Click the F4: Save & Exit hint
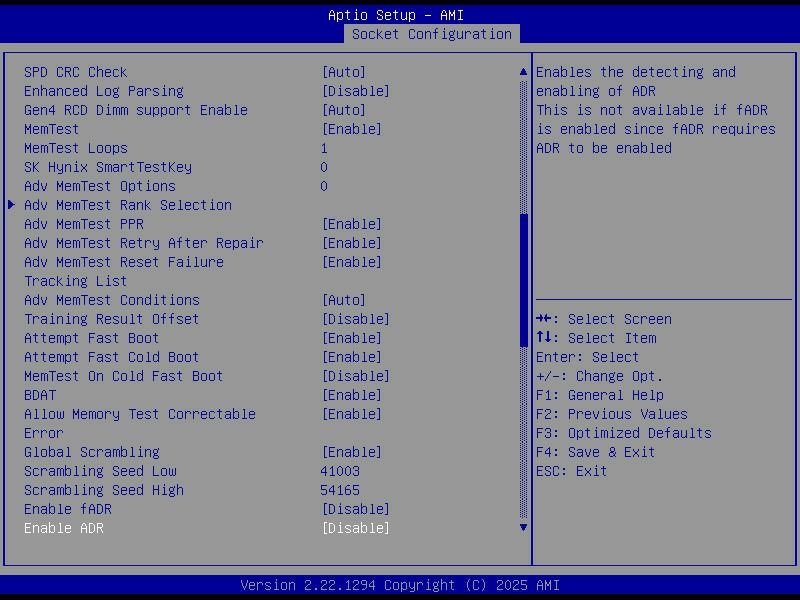Viewport: 800px width, 600px height. pos(595,452)
